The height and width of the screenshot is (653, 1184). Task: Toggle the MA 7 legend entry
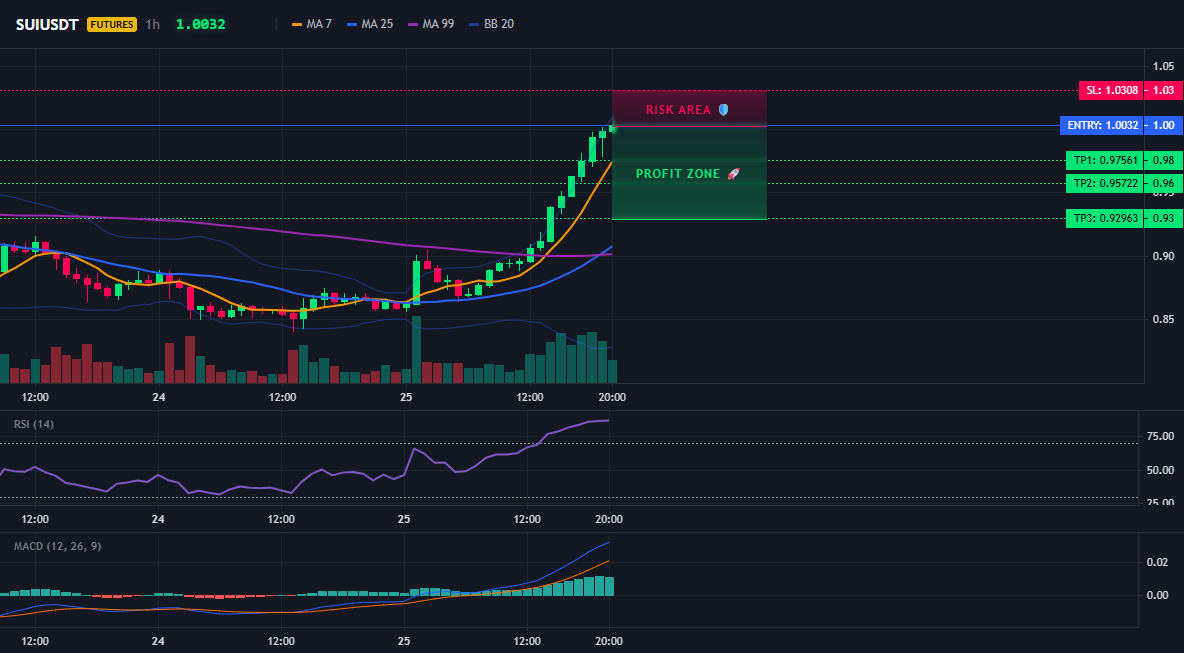pos(311,24)
